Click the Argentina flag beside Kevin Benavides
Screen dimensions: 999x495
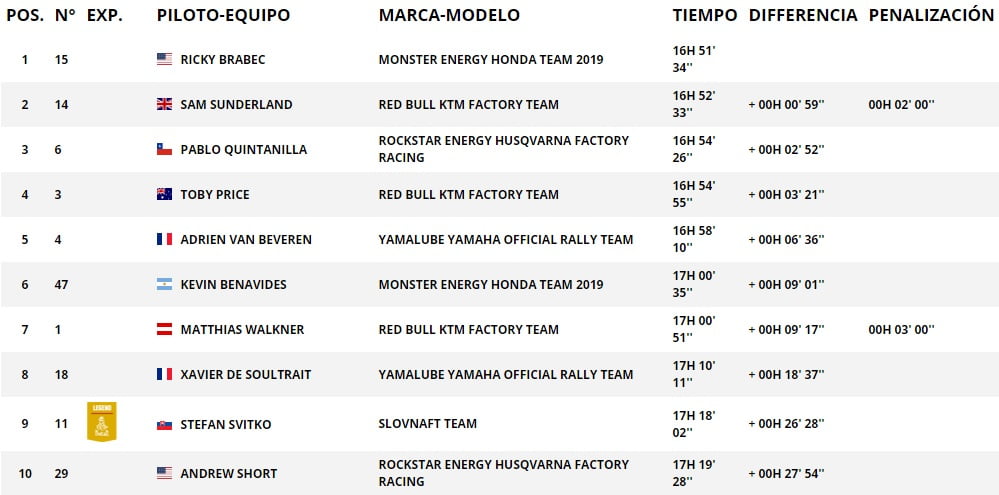[164, 285]
